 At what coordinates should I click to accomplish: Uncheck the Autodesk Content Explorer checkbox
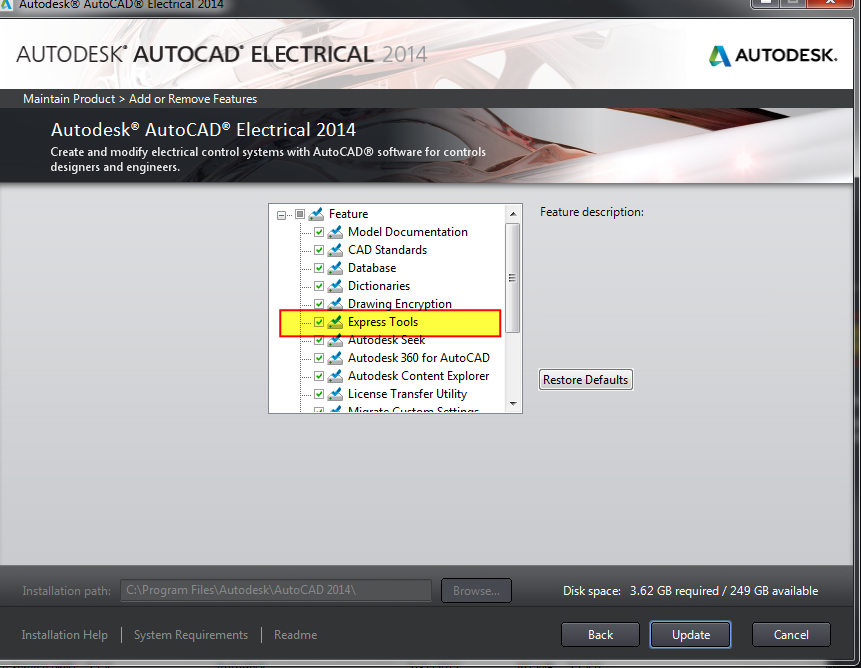pyautogui.click(x=319, y=375)
